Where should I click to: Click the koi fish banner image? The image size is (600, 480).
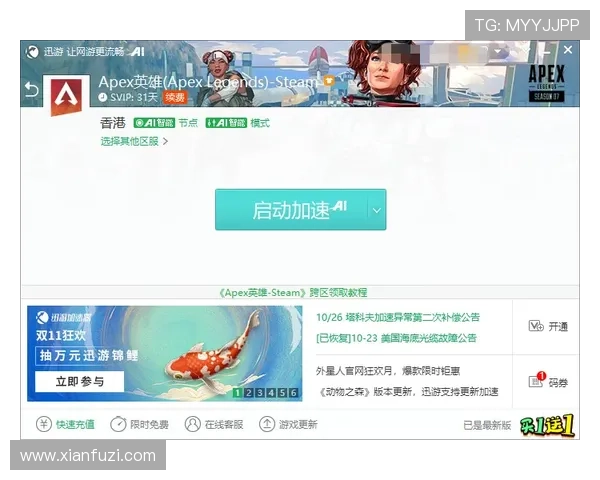pos(165,353)
